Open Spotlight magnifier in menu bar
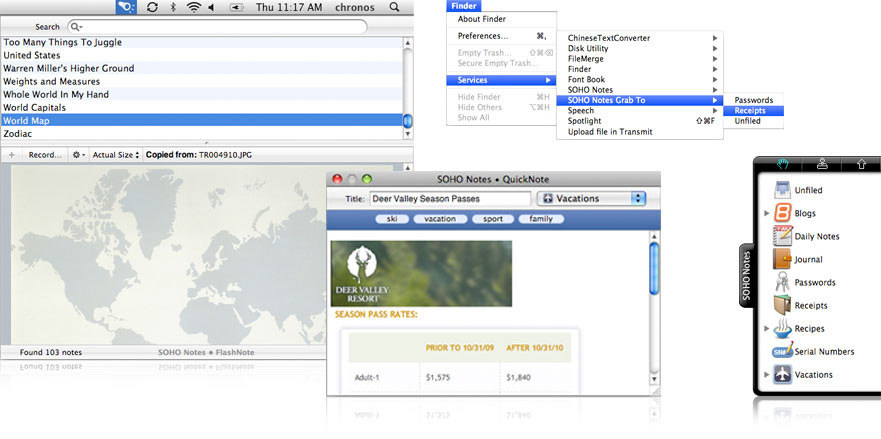This screenshot has height=439, width=881. [394, 7]
